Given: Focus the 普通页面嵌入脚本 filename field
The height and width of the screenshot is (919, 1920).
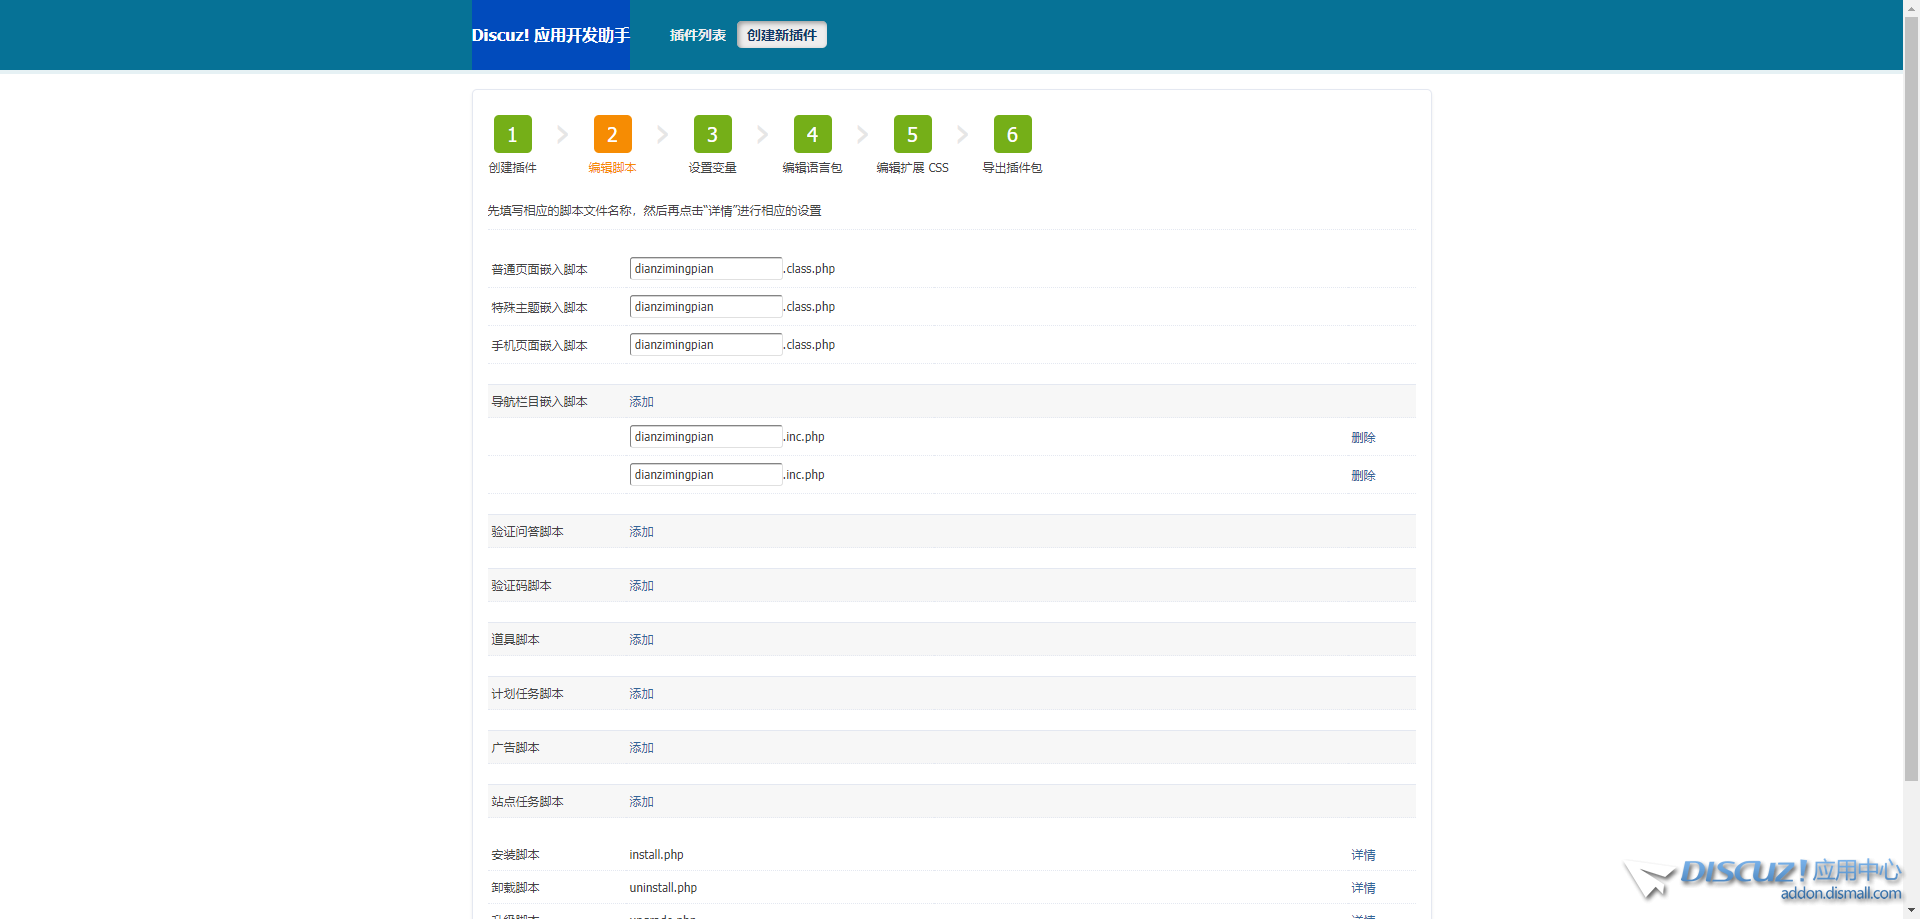Looking at the screenshot, I should [705, 269].
